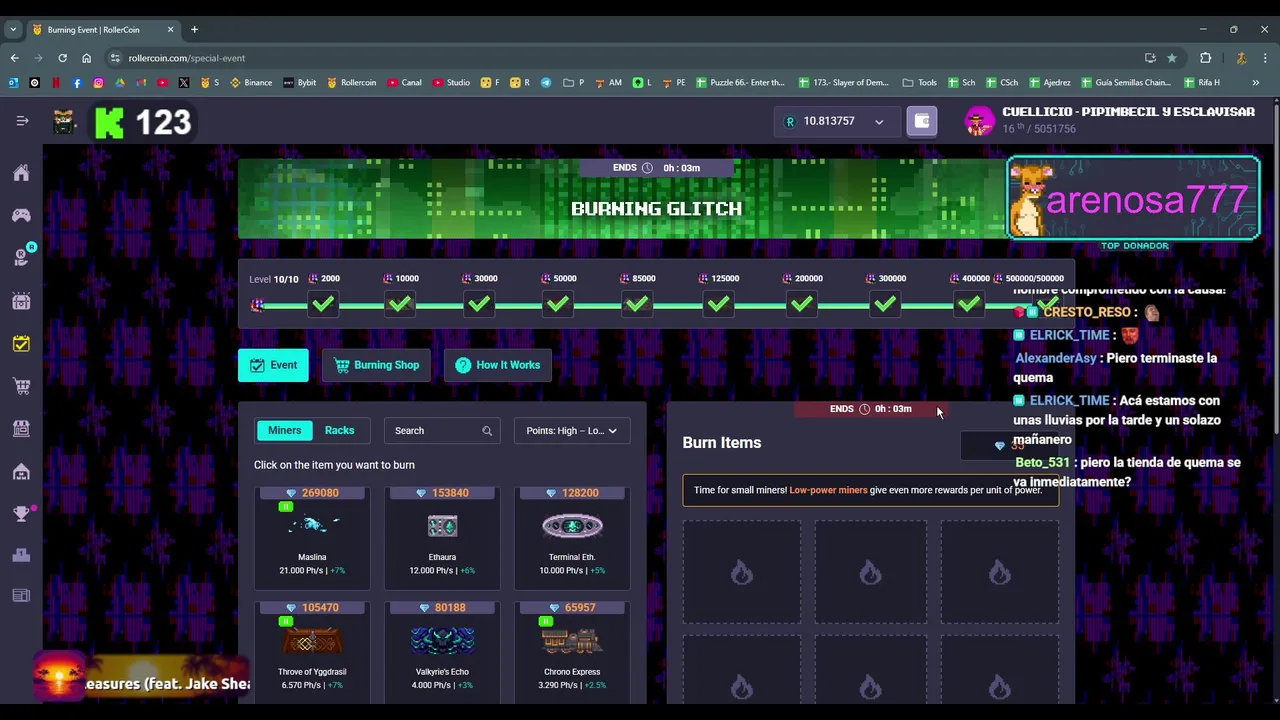Select the Throne of Yggdrasil miner
The height and width of the screenshot is (720, 1280).
[312, 650]
